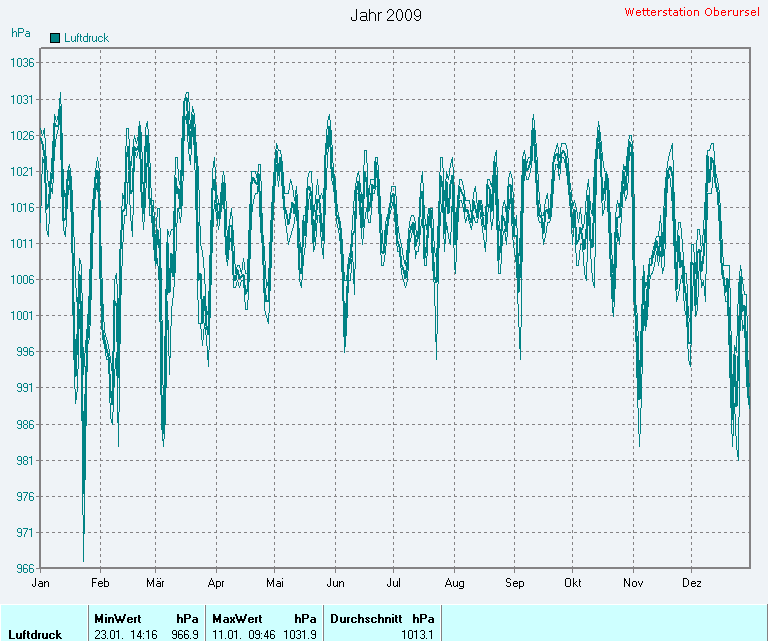Click the y-axis value 1001
Viewport: 768px width, 641px height.
[x=23, y=316]
